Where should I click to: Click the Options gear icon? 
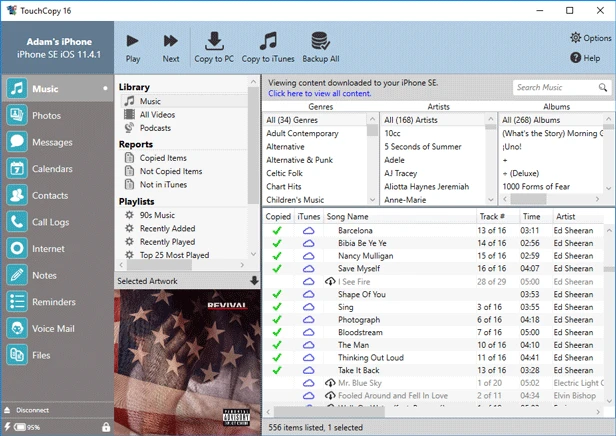coord(576,38)
